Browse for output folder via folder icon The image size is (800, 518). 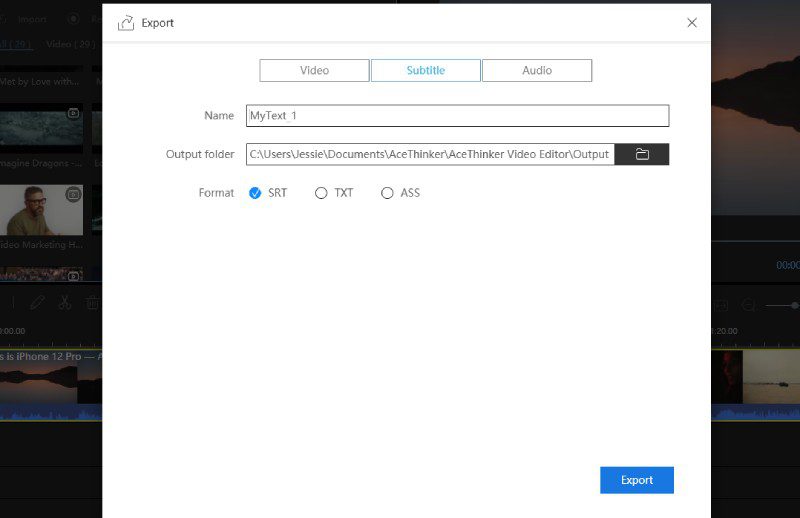click(642, 154)
